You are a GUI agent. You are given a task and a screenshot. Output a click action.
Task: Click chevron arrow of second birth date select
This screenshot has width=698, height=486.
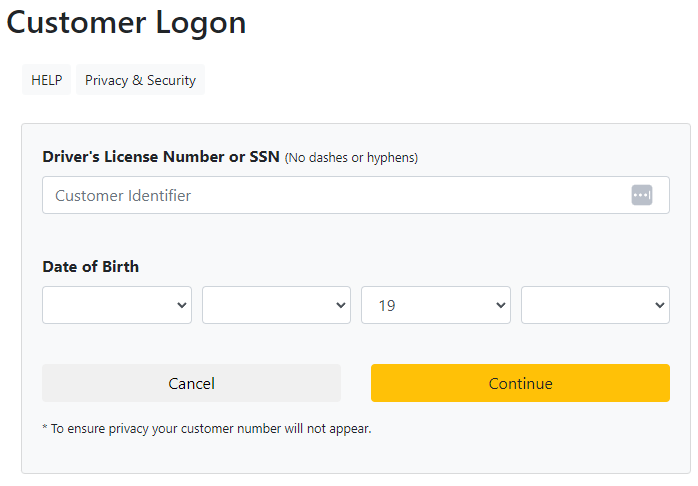[341, 305]
